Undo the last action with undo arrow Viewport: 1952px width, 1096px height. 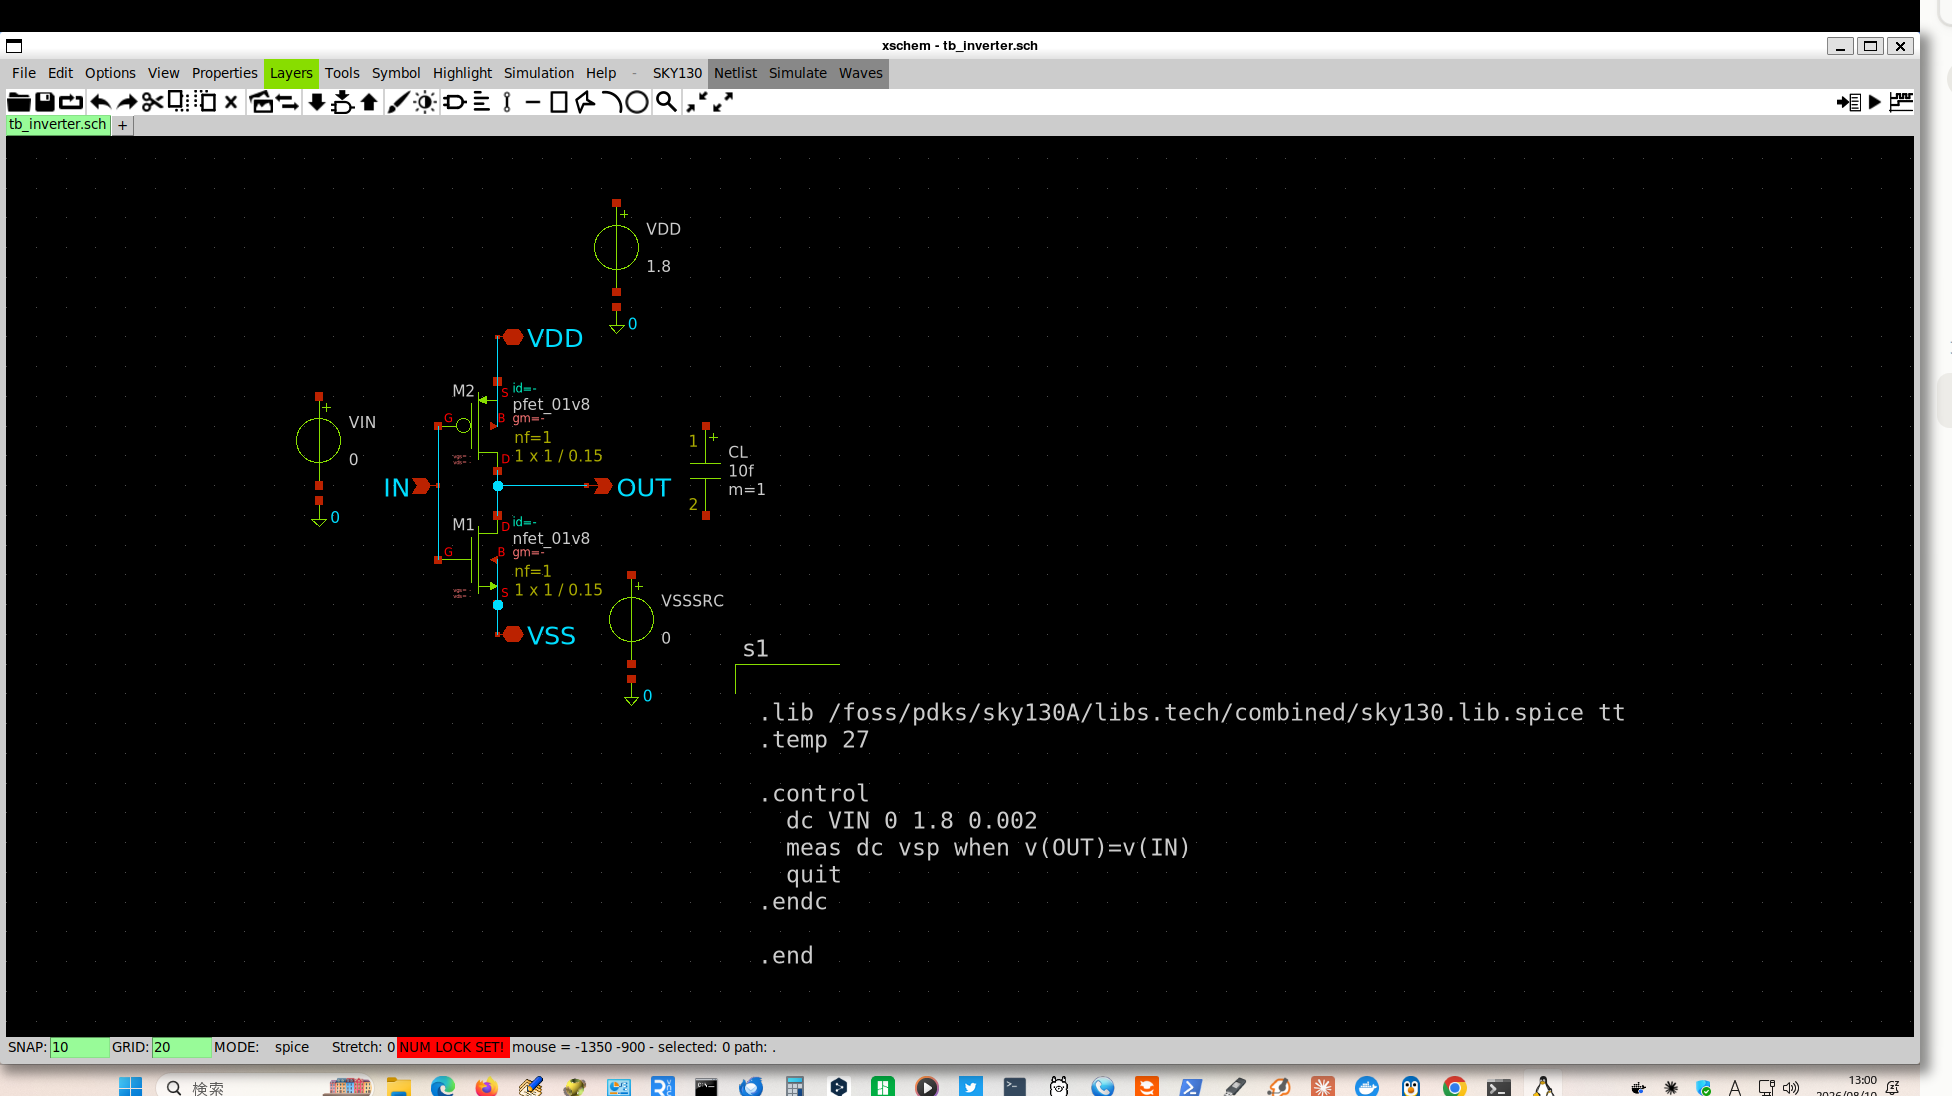[x=101, y=102]
